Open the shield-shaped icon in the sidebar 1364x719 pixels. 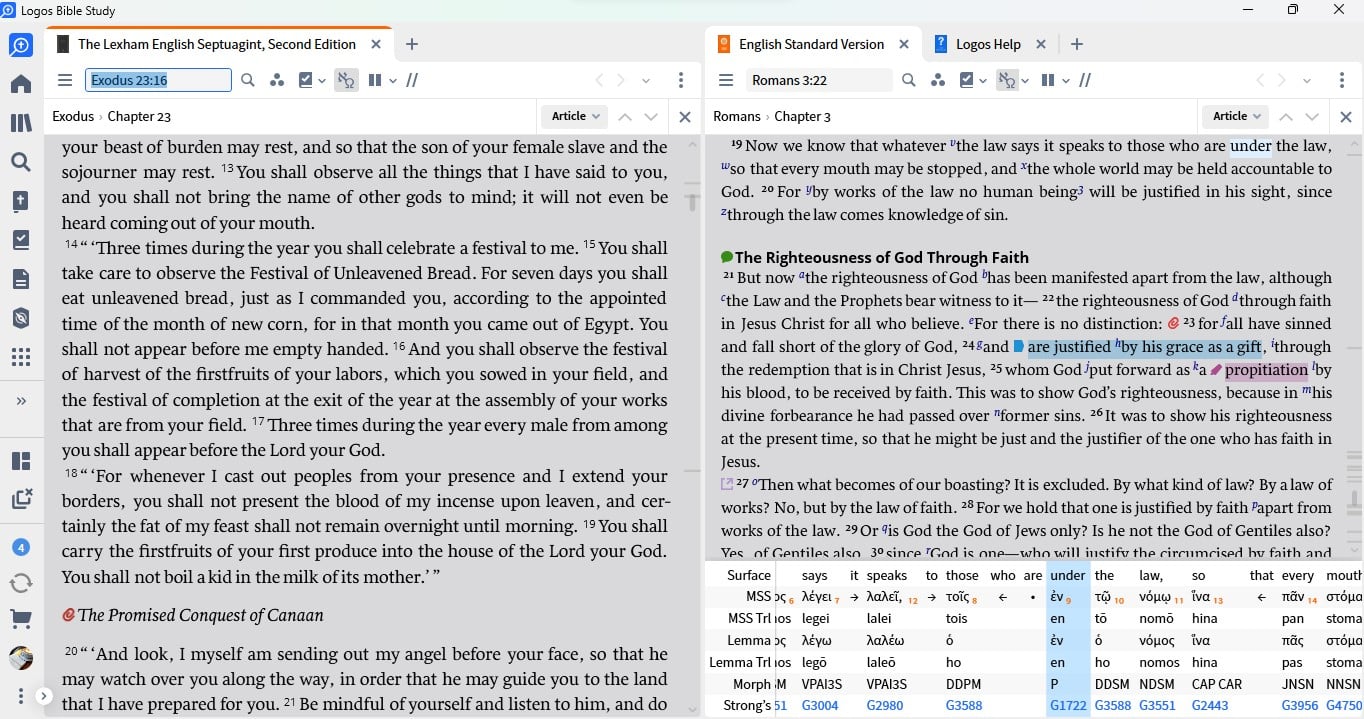tap(21, 318)
